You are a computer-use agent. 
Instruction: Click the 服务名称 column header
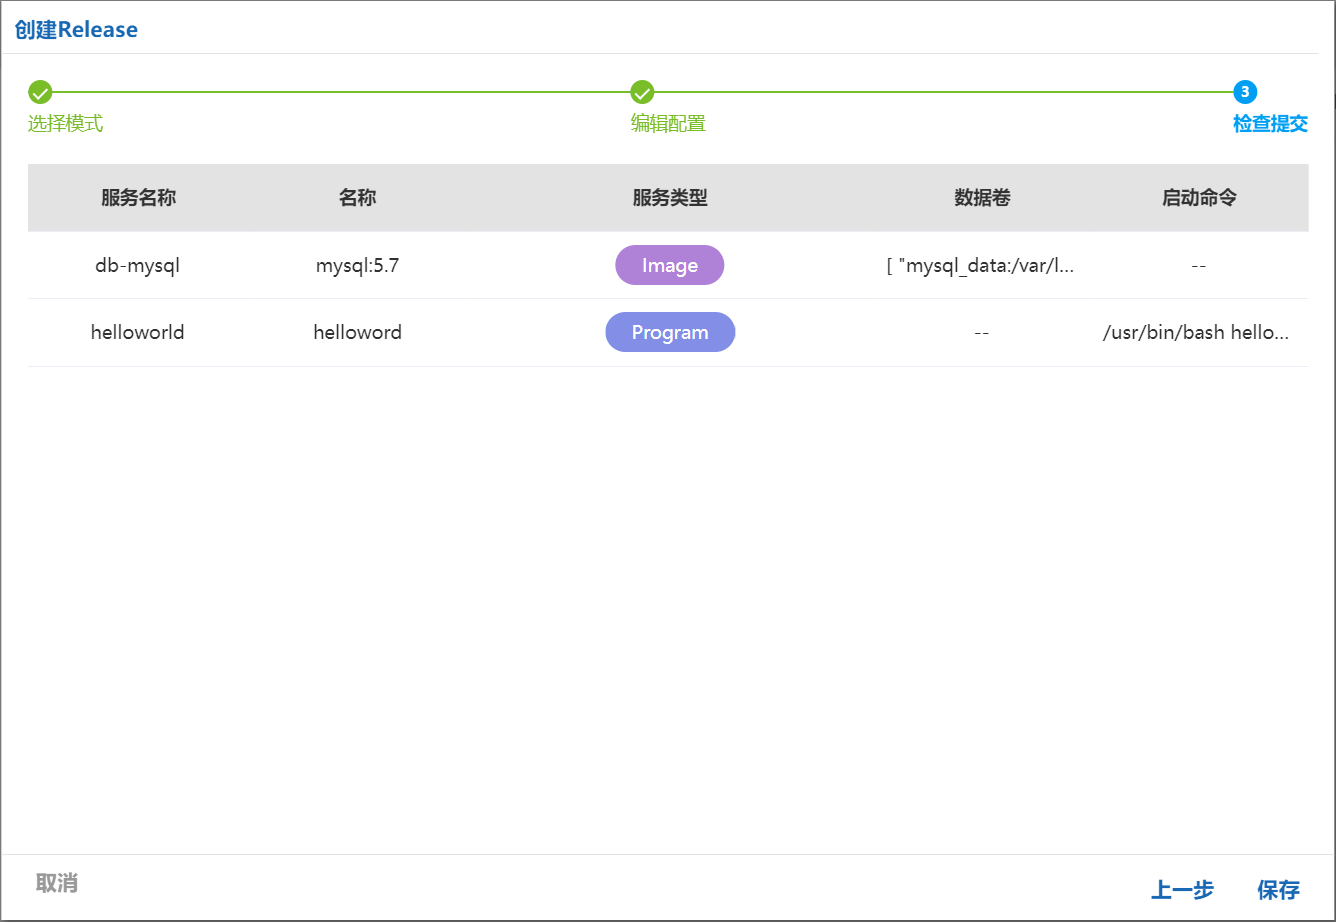click(x=138, y=198)
